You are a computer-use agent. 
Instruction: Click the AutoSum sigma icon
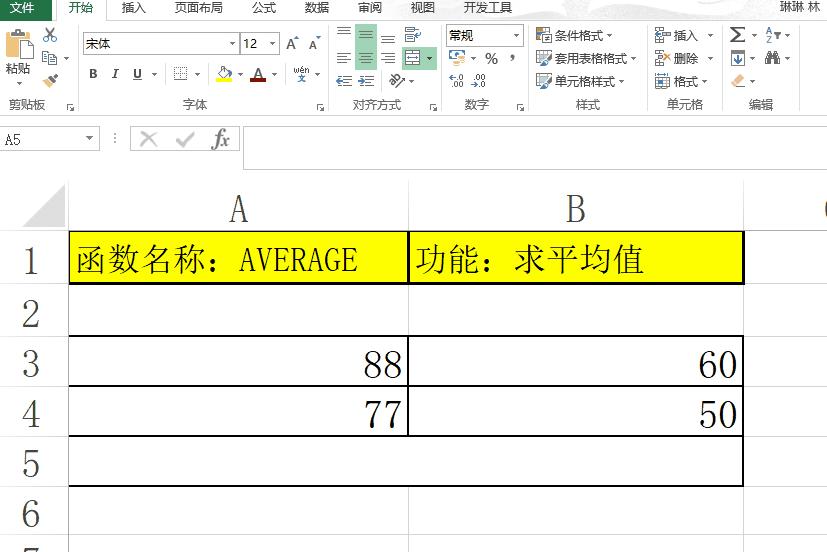(x=737, y=35)
